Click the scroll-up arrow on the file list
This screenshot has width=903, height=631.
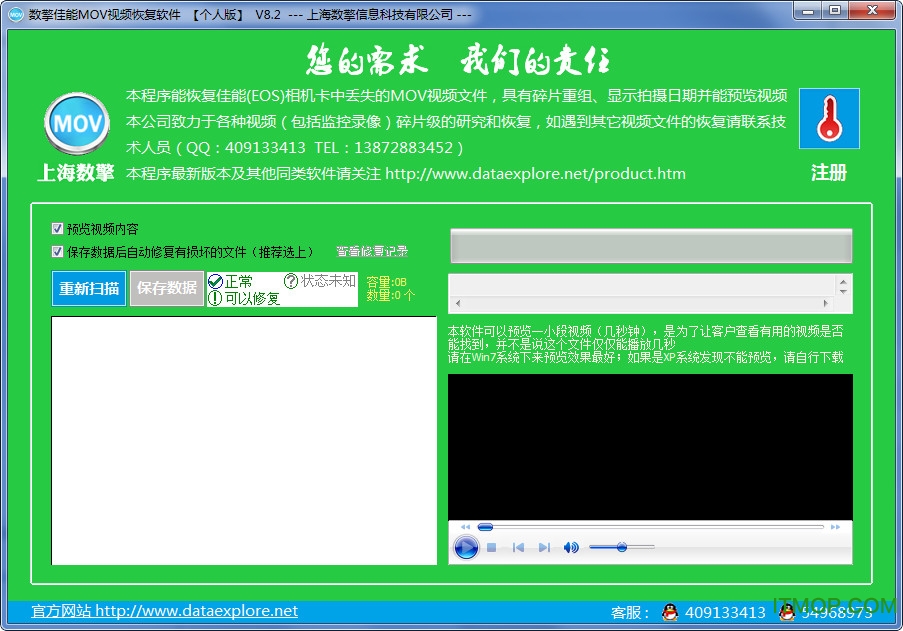(x=843, y=282)
